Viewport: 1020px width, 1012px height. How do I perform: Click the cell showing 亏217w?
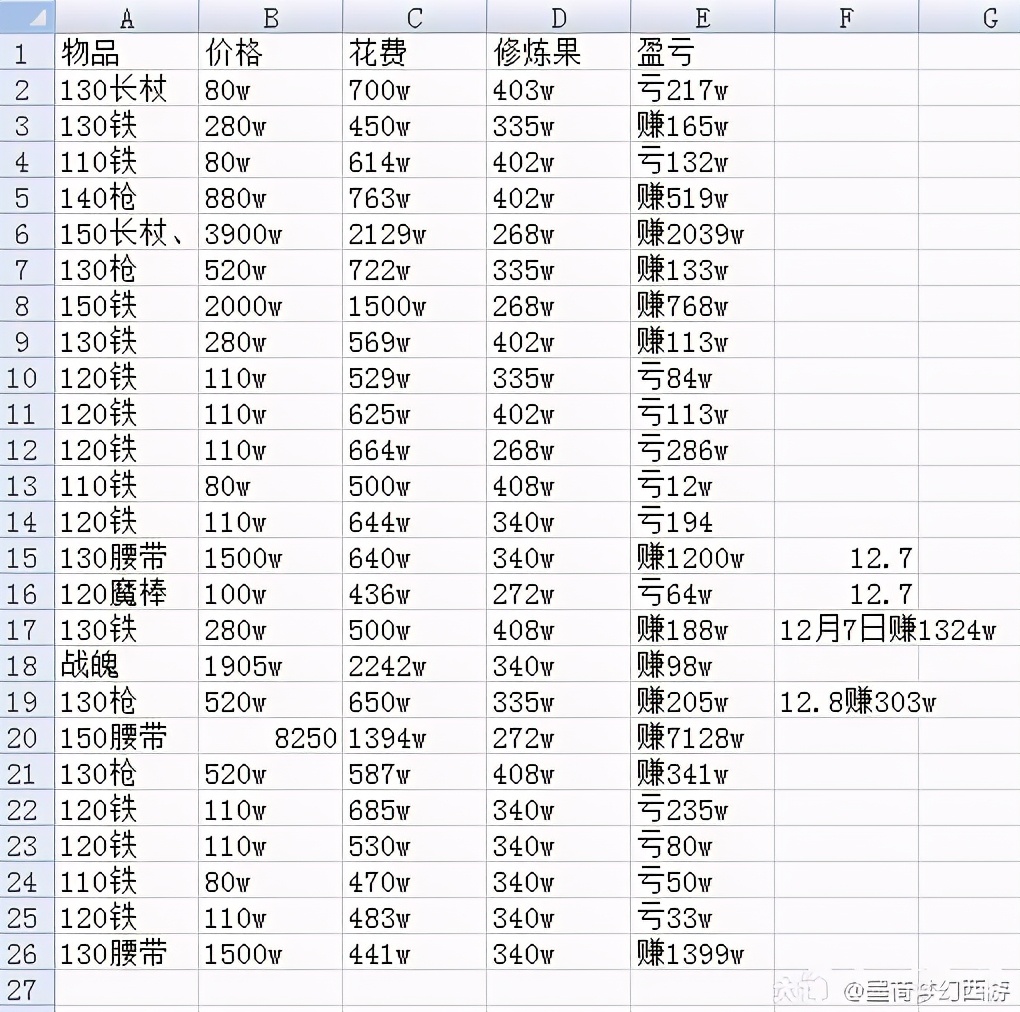(x=701, y=89)
